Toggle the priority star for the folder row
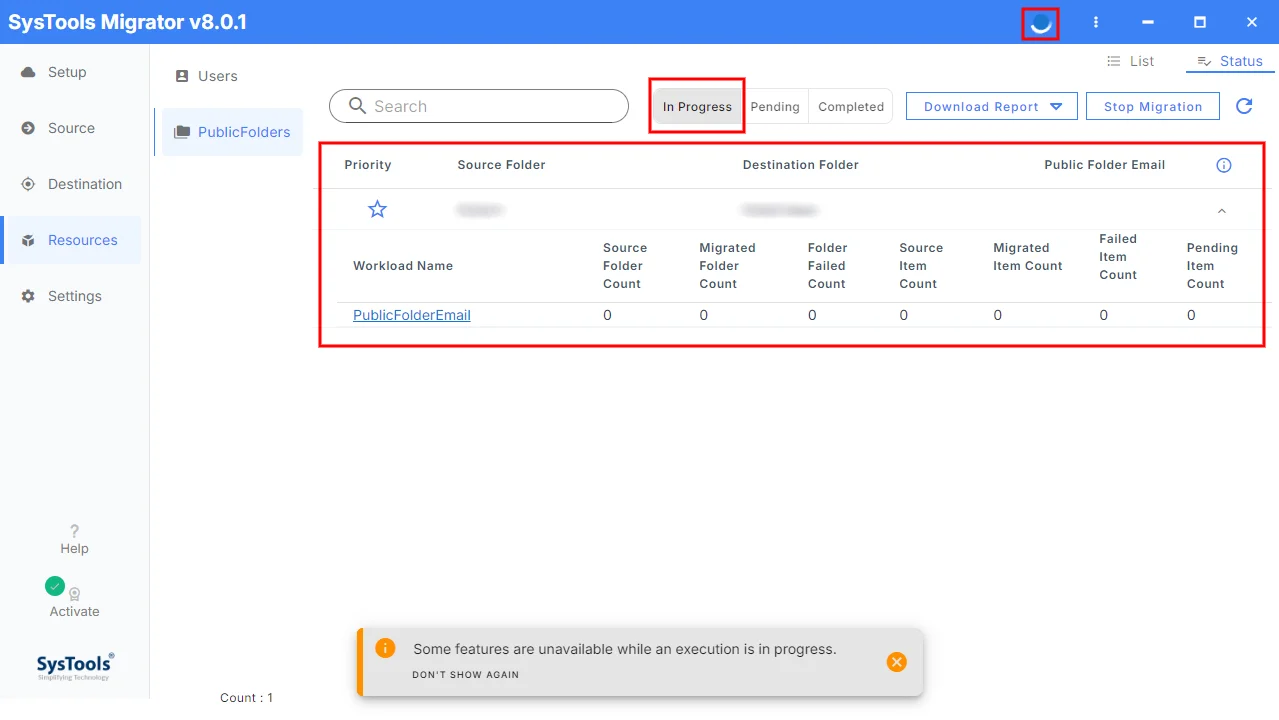 377,209
